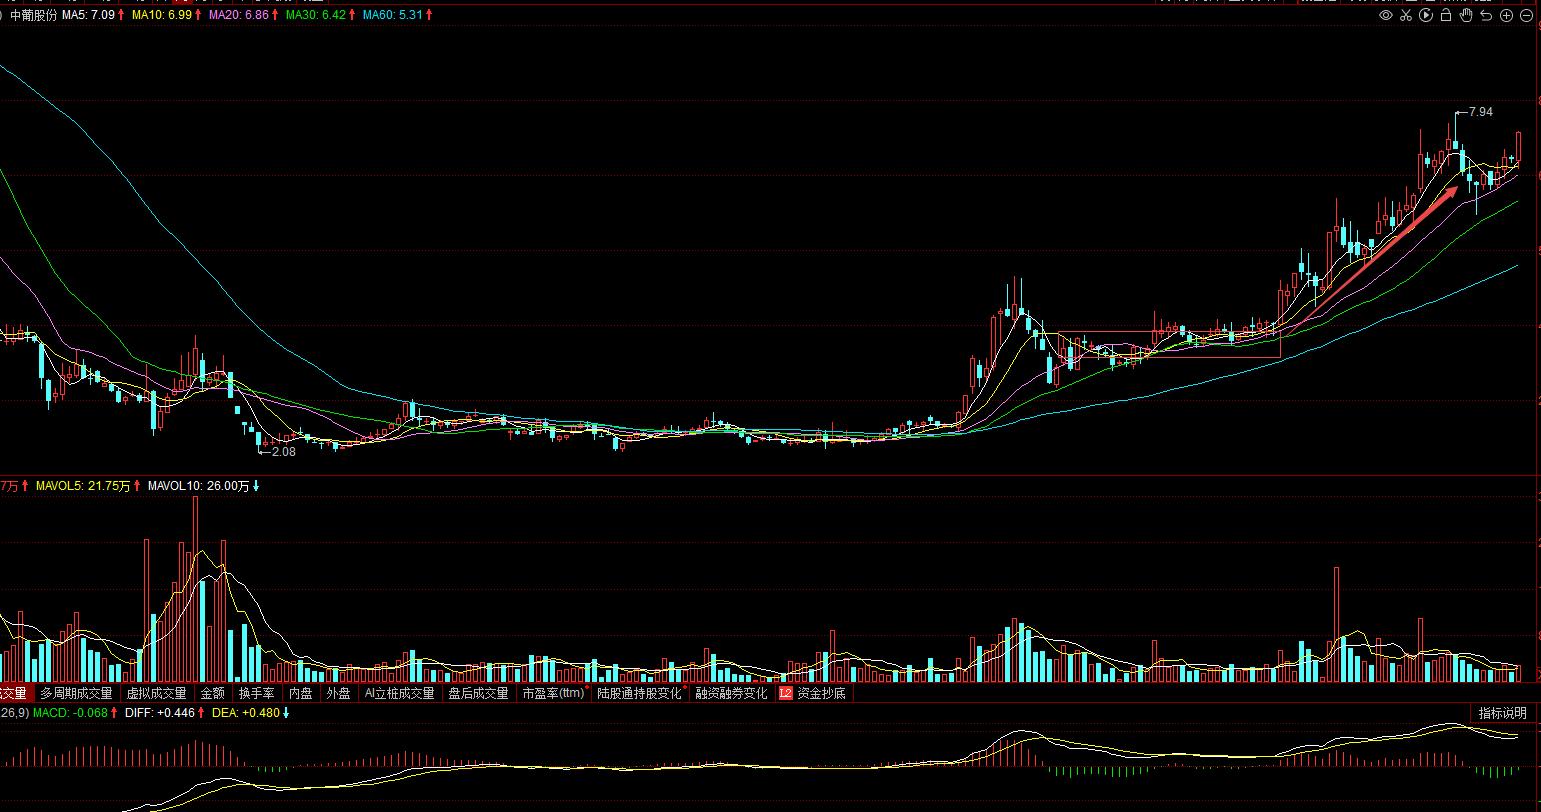
Task: Open the L2 资金抄底 tab
Action: tap(813, 693)
